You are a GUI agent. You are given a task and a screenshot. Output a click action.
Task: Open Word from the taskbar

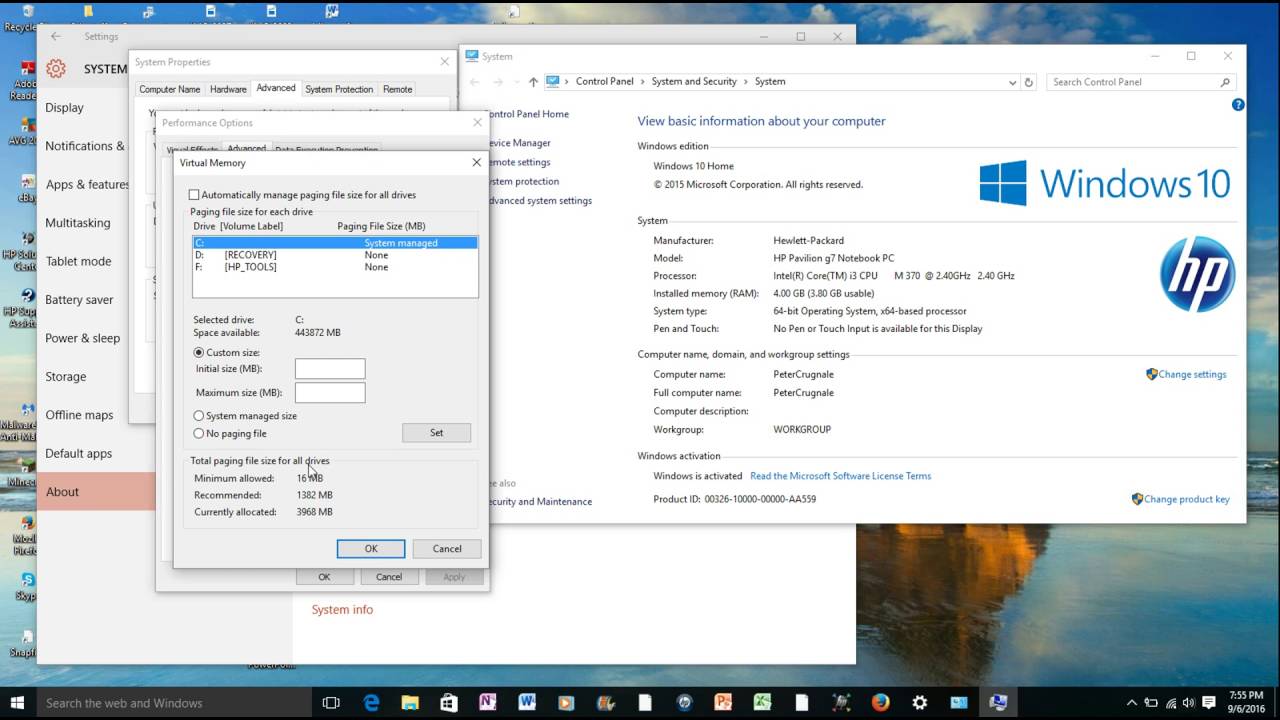pos(527,703)
